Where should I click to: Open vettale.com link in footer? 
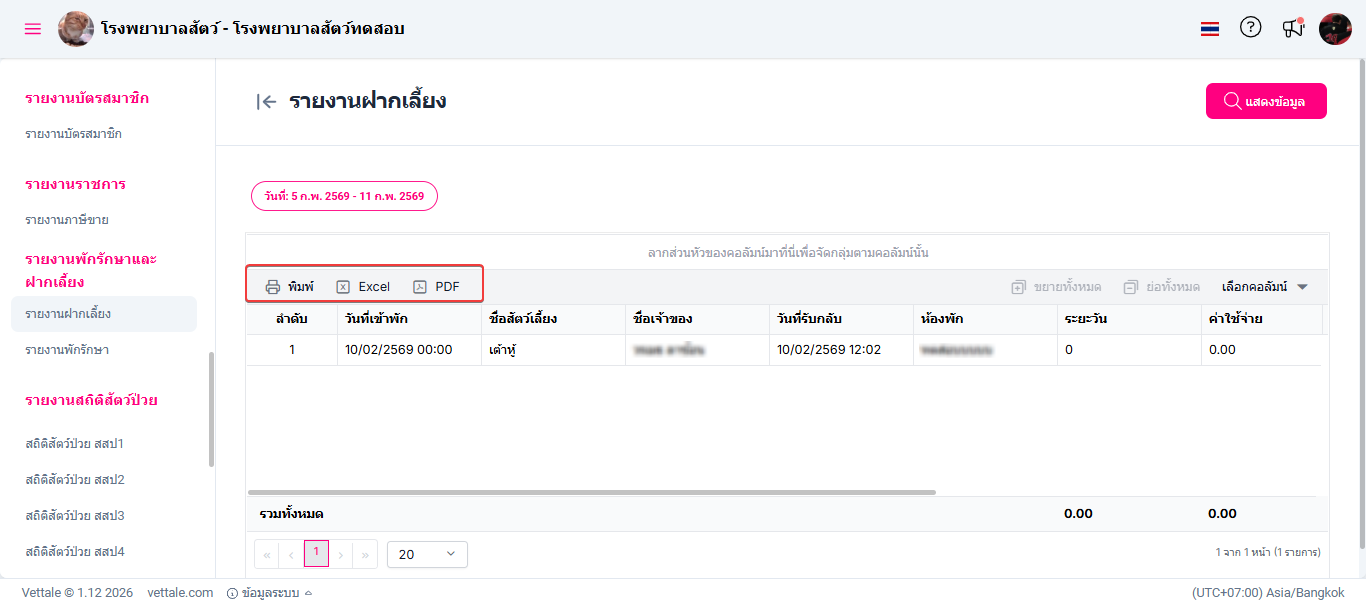point(180,593)
